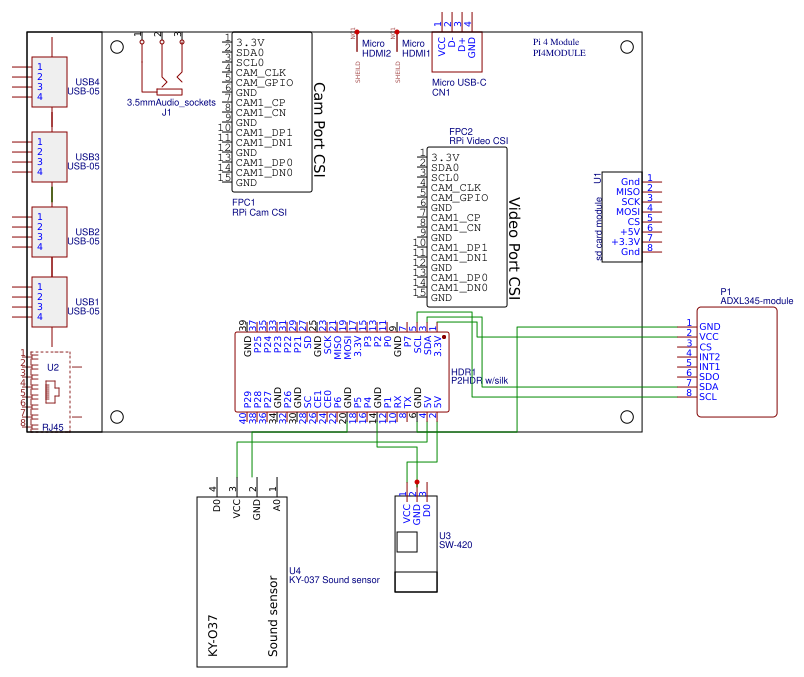Click the MISO pin label on sd card module

(628, 192)
